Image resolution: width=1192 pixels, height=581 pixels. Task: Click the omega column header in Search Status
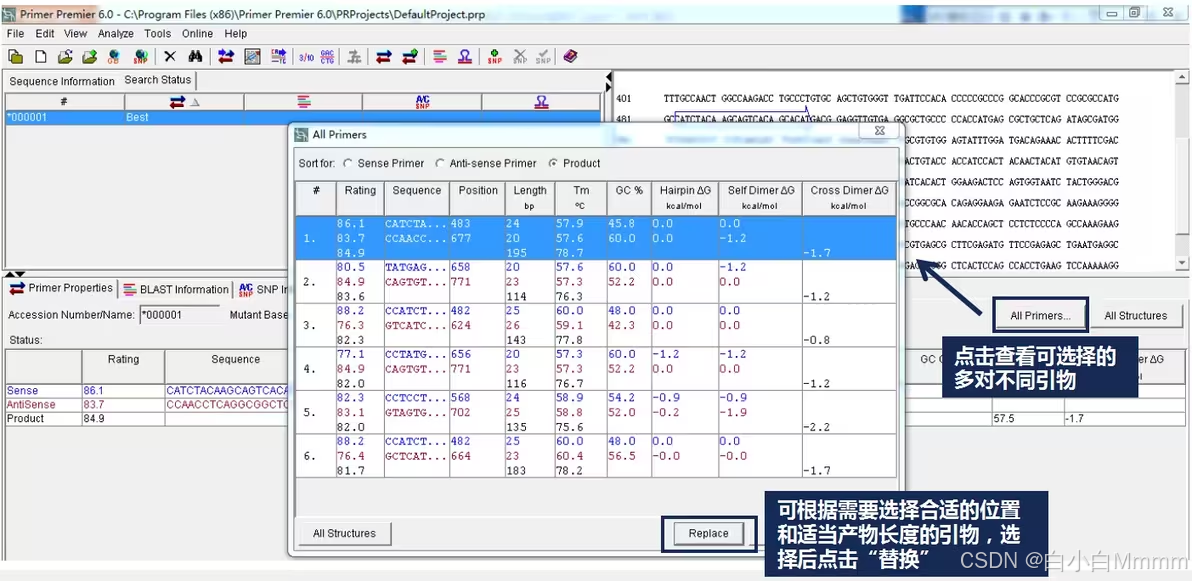click(x=541, y=102)
